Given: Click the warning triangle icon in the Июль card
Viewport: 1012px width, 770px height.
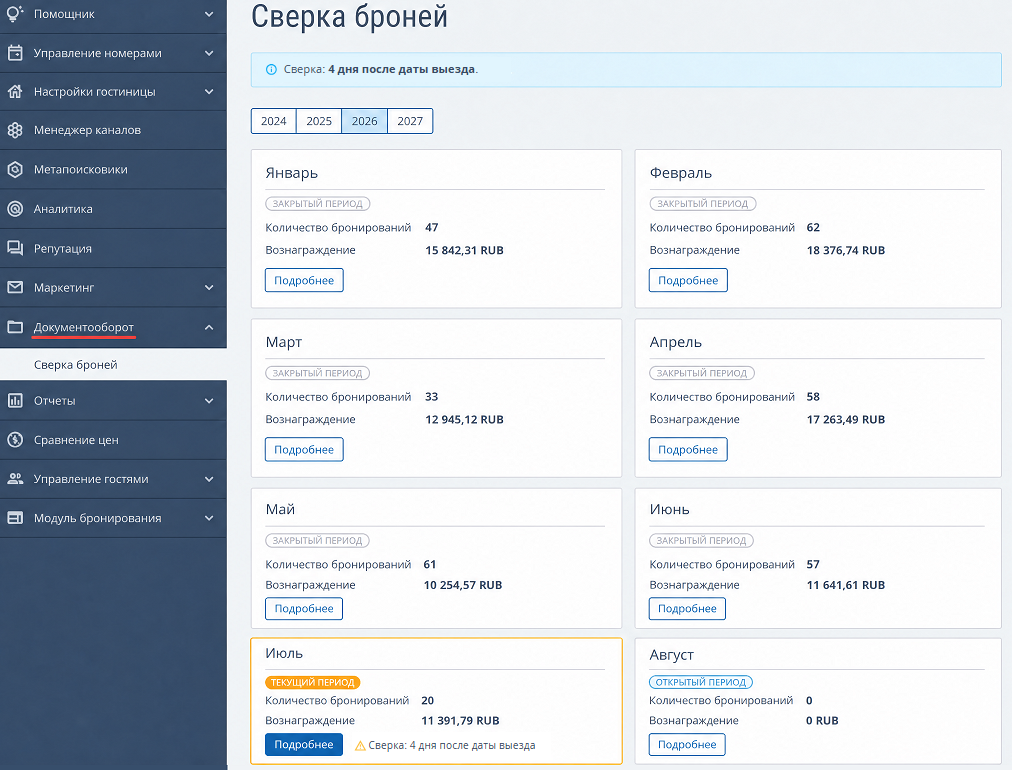Looking at the screenshot, I should pos(360,745).
